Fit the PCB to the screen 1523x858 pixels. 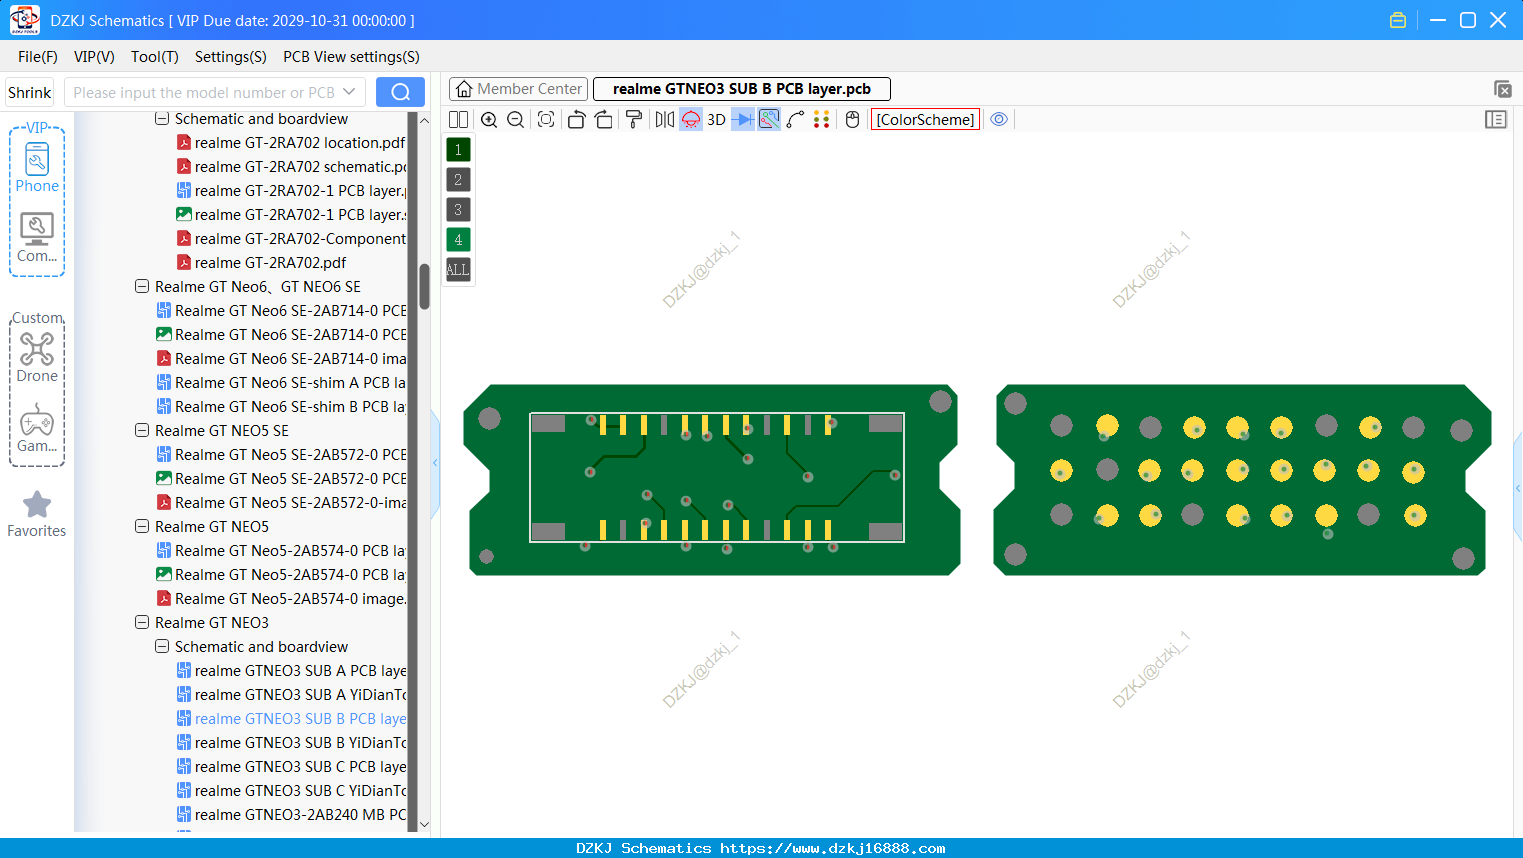coord(546,120)
